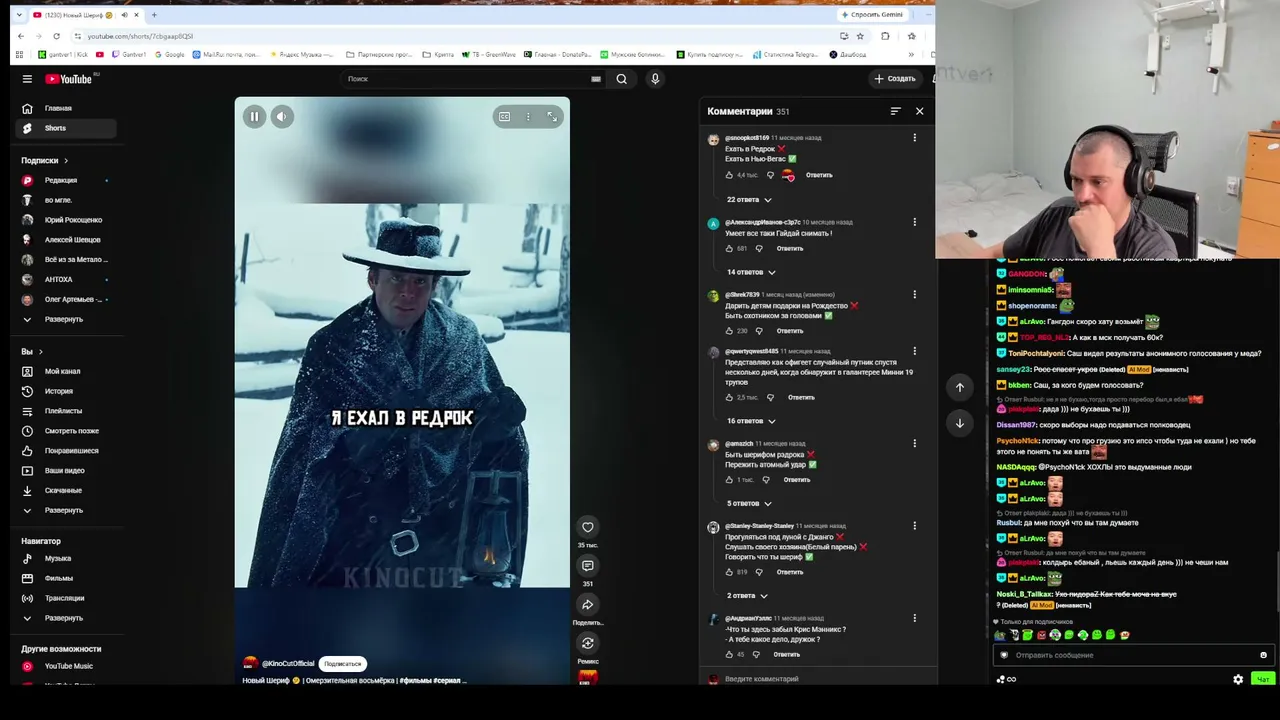Open Смотреть позже in the sidebar
Viewport: 1280px width, 720px height.
pyautogui.click(x=67, y=431)
